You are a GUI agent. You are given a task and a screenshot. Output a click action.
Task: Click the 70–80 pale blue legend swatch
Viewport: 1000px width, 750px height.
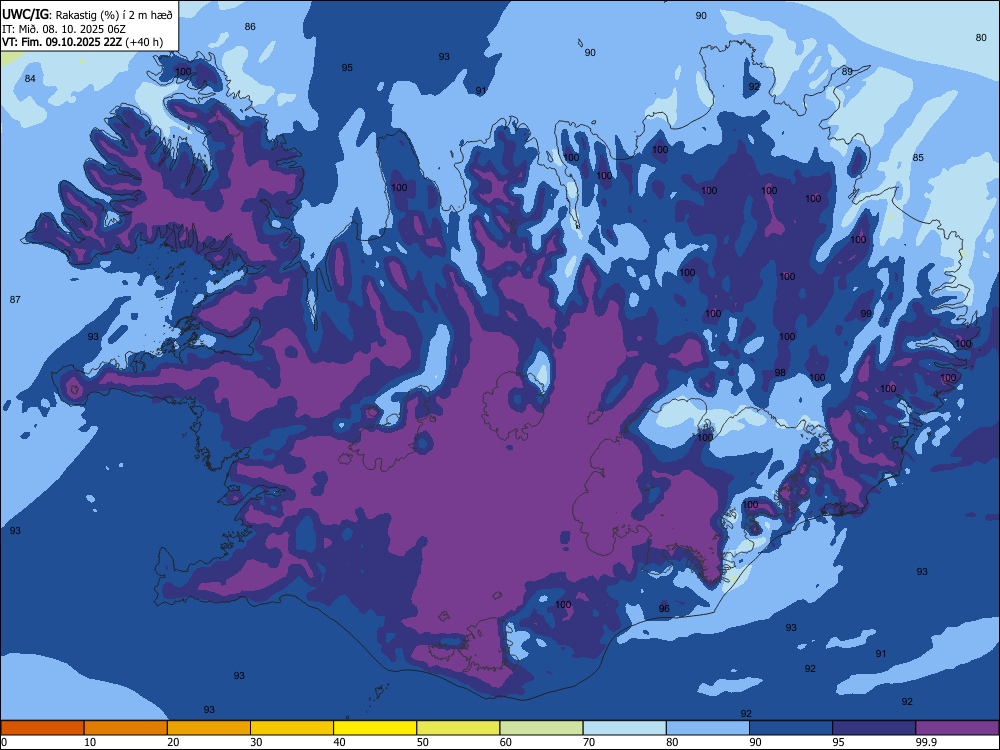(x=625, y=728)
